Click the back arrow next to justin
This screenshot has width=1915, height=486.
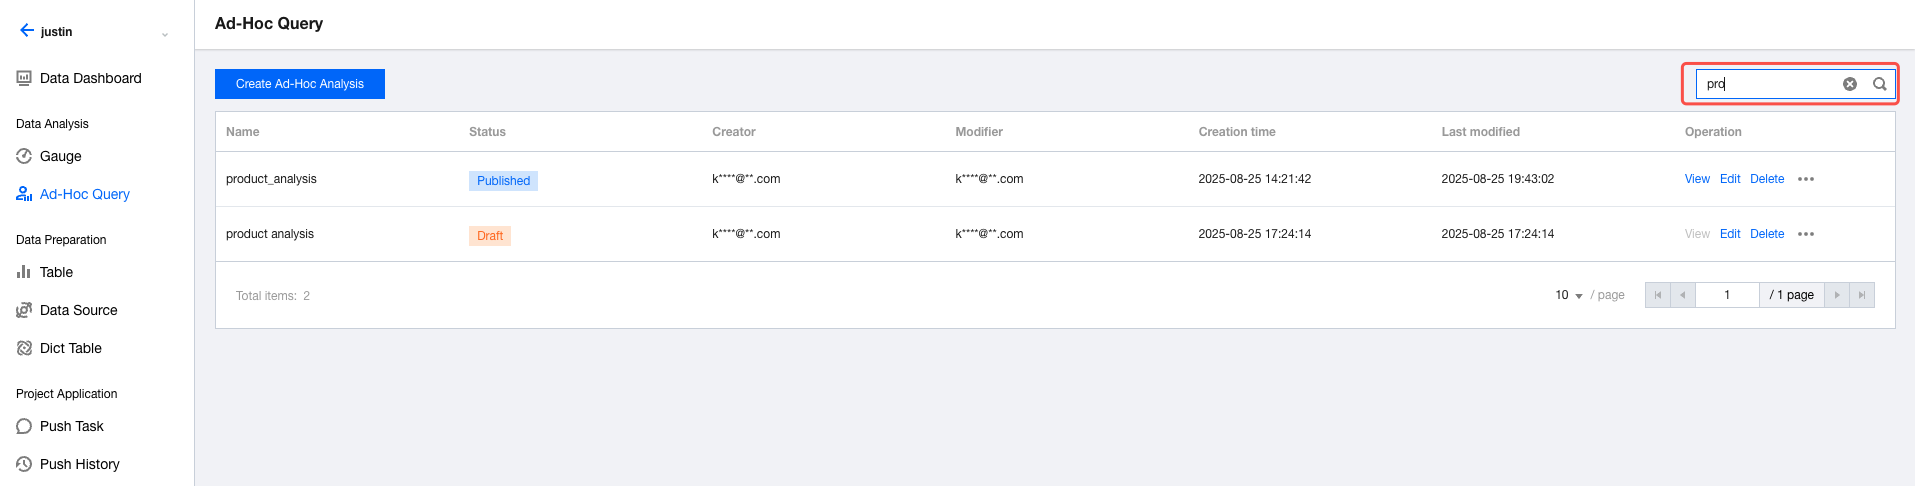26,31
